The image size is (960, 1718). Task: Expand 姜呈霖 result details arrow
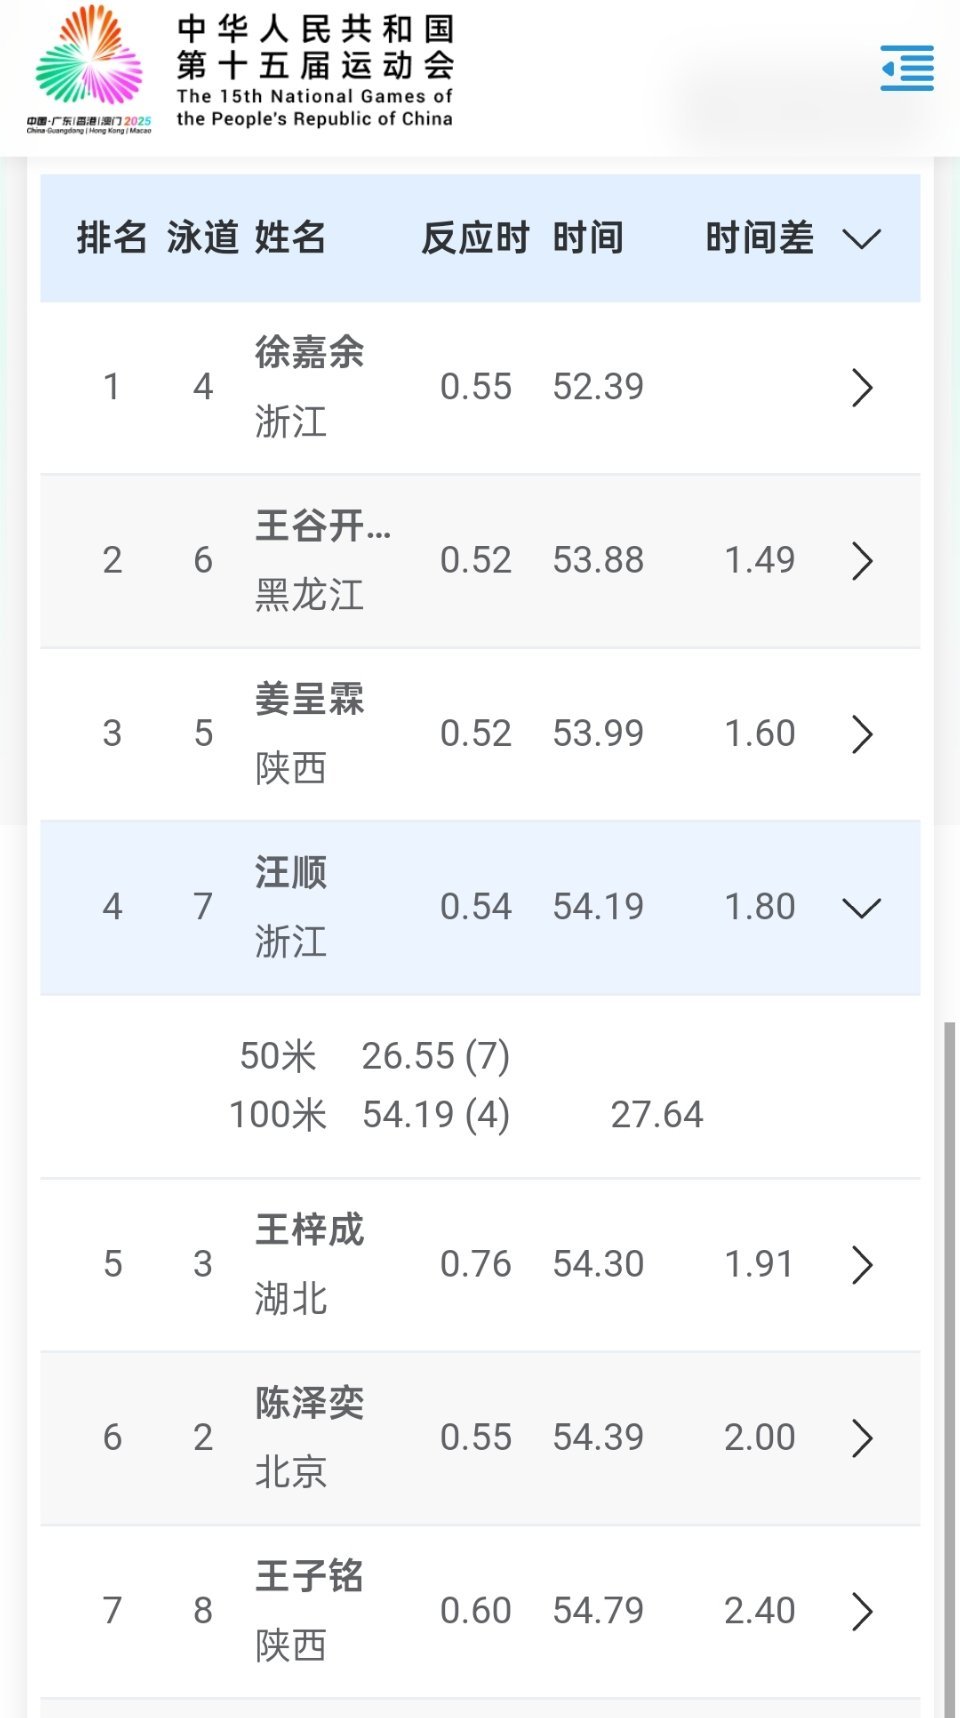862,734
